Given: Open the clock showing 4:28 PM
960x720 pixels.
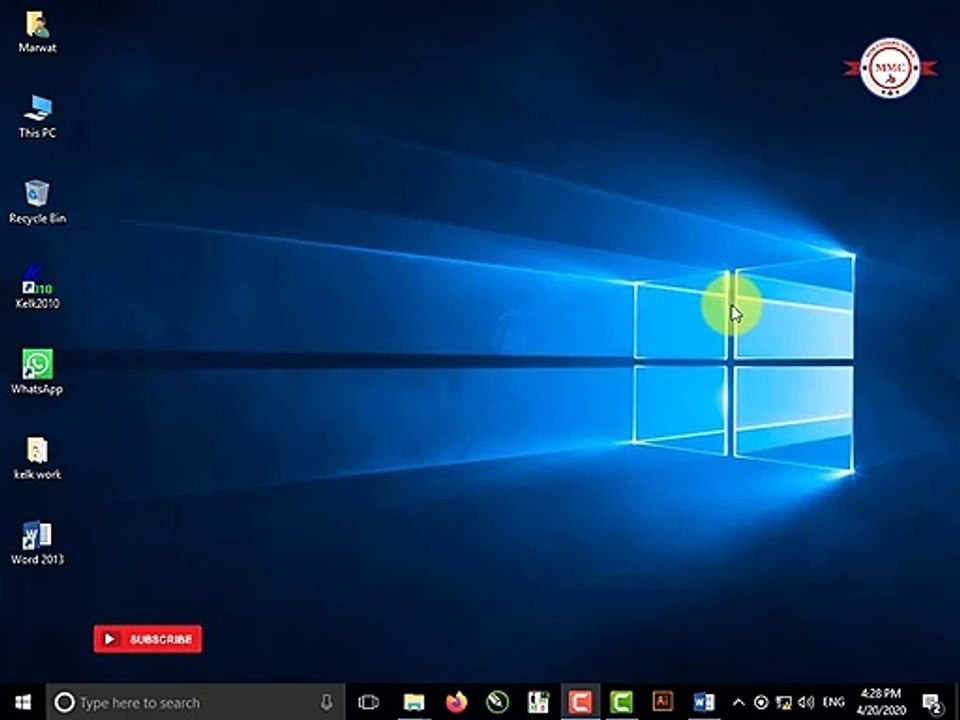Looking at the screenshot, I should coord(881,702).
